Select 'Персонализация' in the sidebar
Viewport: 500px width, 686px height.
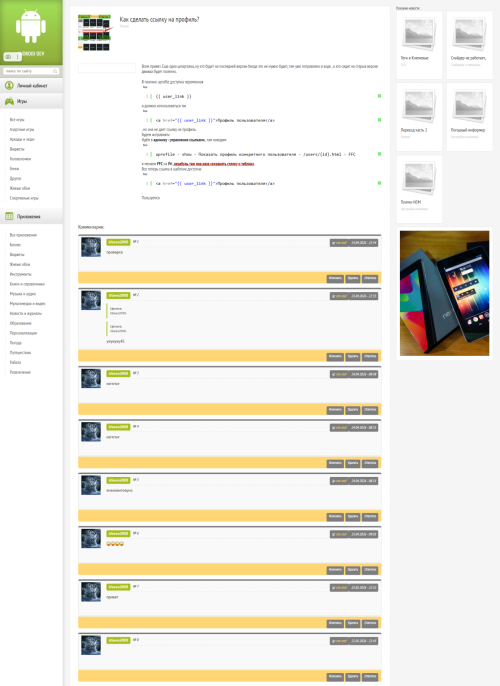[23, 333]
